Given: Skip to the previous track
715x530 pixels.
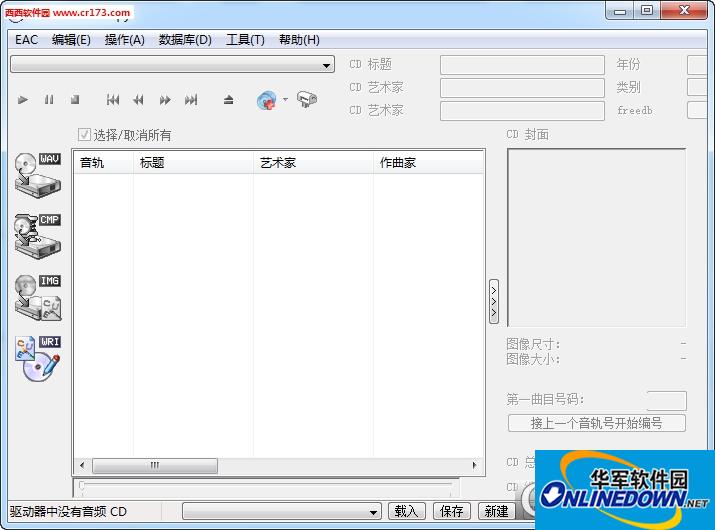Looking at the screenshot, I should pyautogui.click(x=113, y=99).
